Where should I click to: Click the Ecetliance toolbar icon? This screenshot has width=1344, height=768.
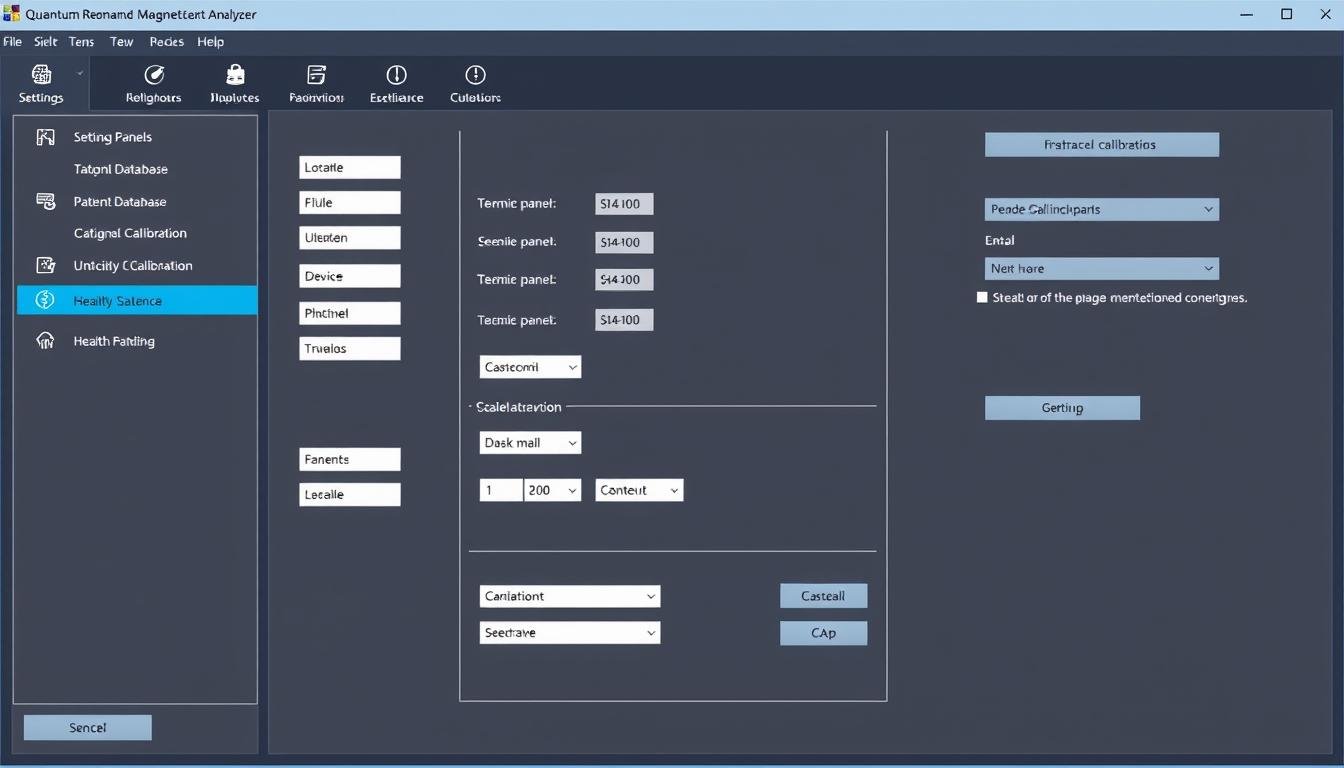coord(396,75)
